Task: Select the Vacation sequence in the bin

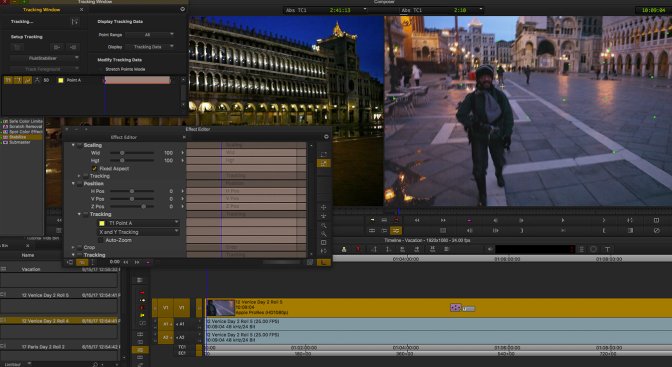Action: (31, 269)
